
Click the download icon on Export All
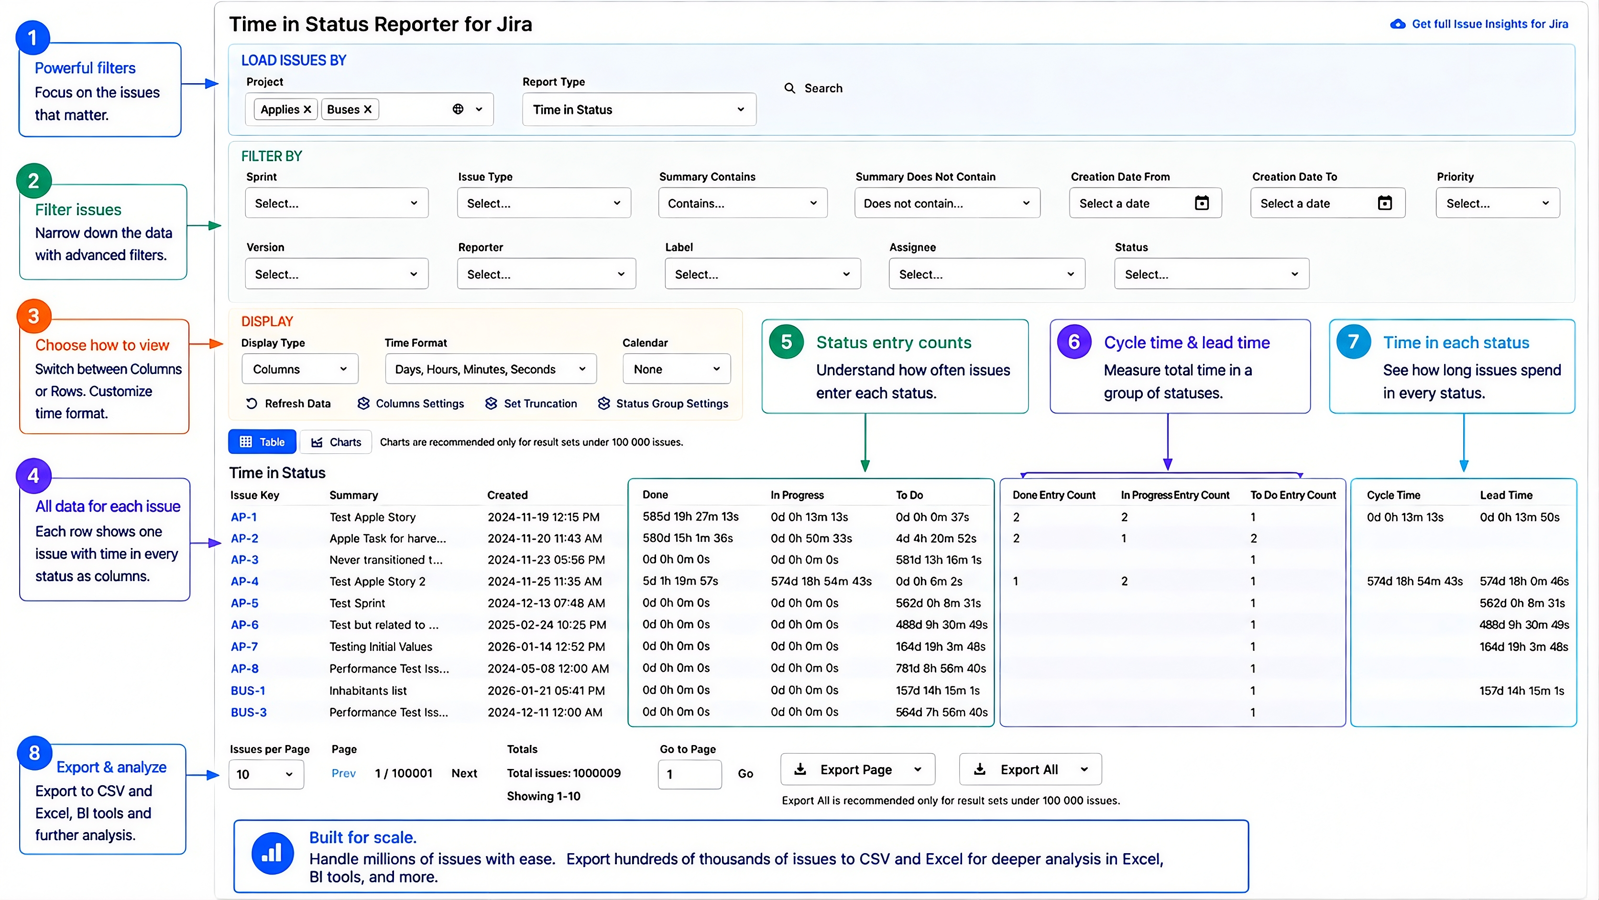(980, 769)
